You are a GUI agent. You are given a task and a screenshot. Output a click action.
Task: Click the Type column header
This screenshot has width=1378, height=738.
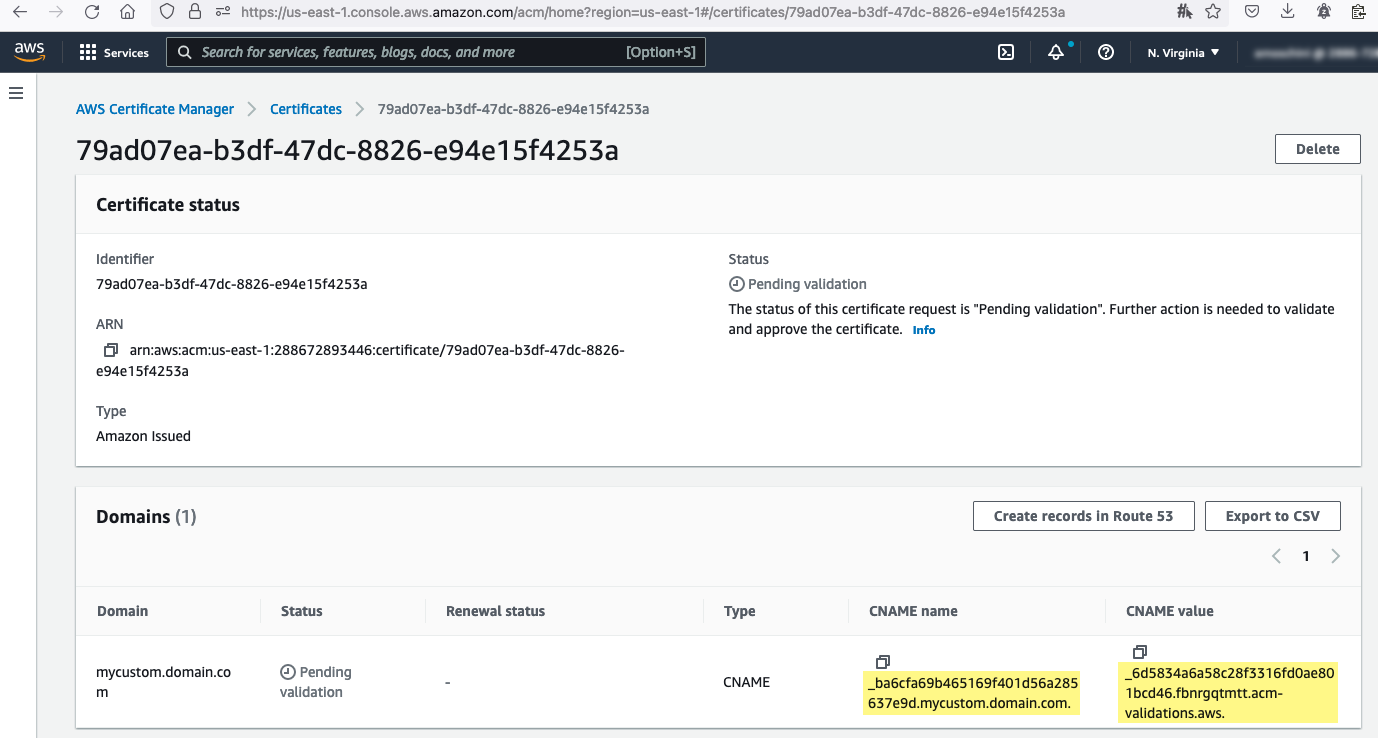(739, 611)
